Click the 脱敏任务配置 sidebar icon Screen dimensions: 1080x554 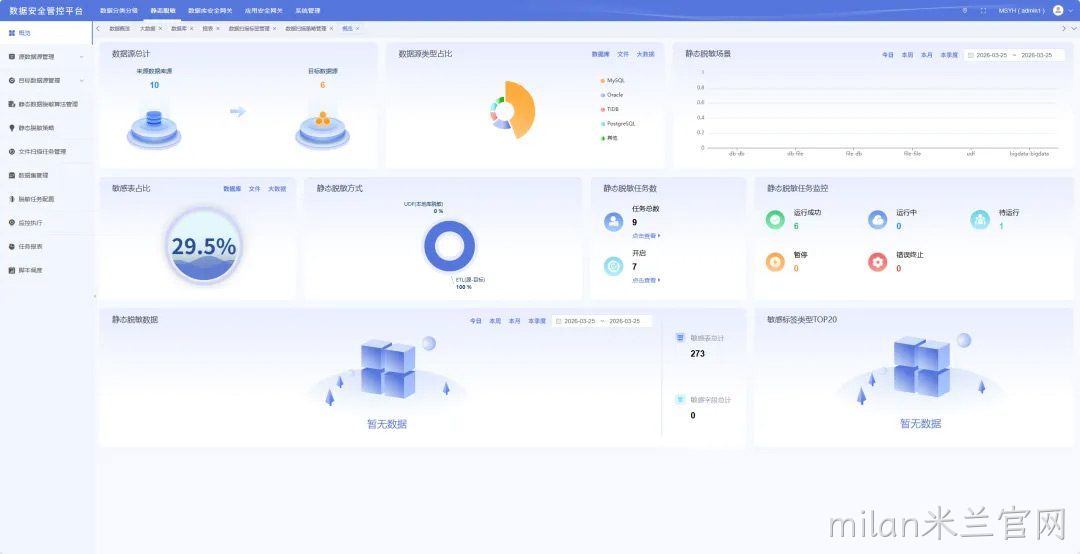point(12,199)
